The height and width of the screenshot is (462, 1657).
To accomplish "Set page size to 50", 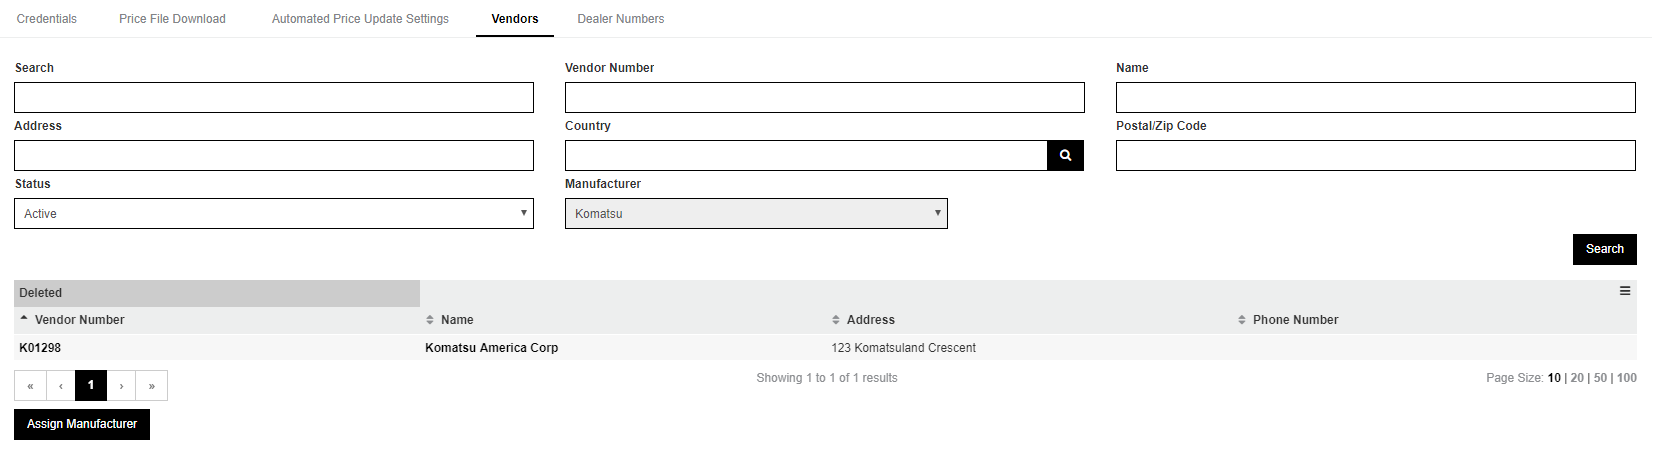I will click(x=1600, y=378).
